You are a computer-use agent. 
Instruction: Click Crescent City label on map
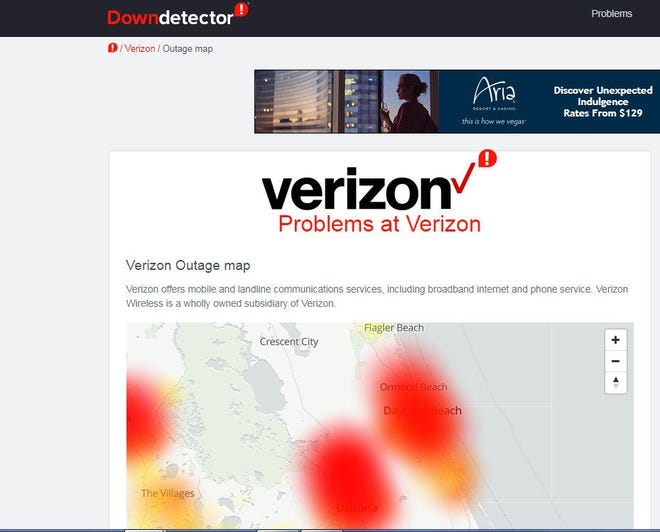click(289, 342)
